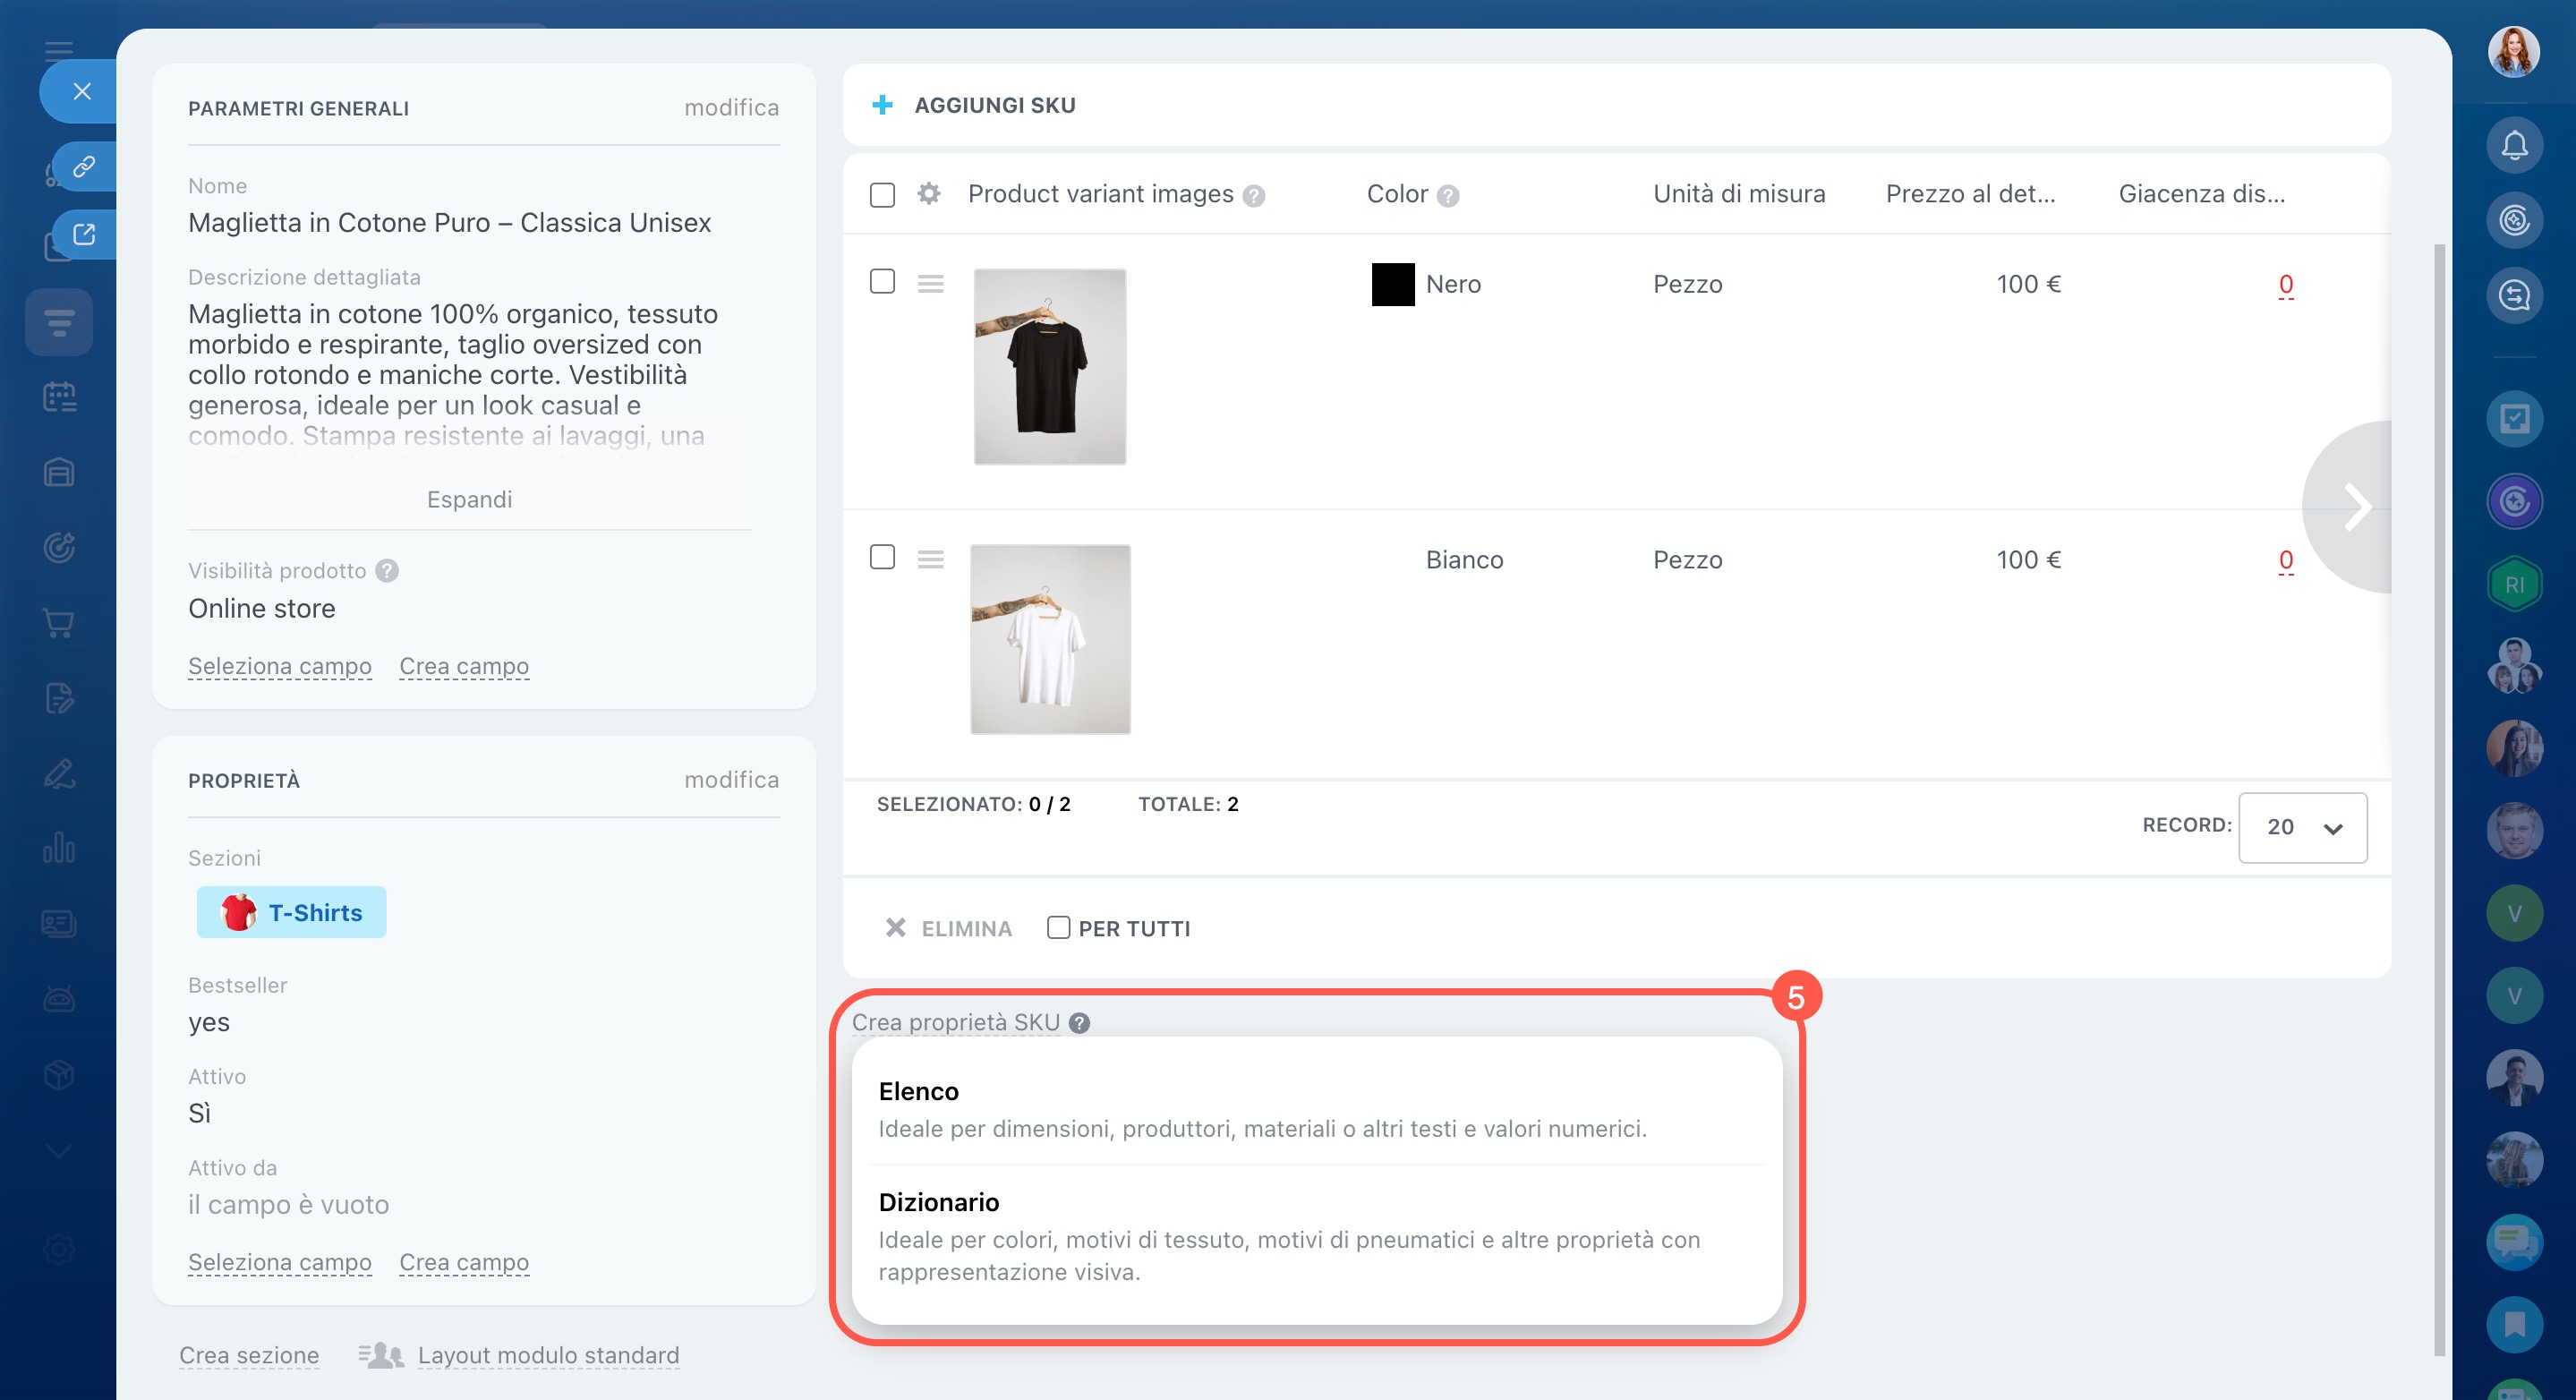Click modifica in Parametri generali
The height and width of the screenshot is (1400, 2576).
point(731,108)
